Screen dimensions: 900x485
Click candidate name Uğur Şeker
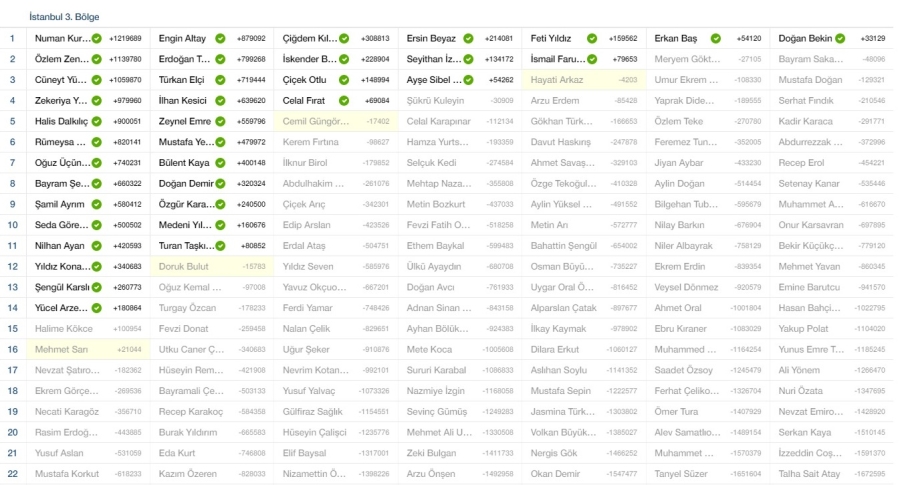[x=306, y=349]
